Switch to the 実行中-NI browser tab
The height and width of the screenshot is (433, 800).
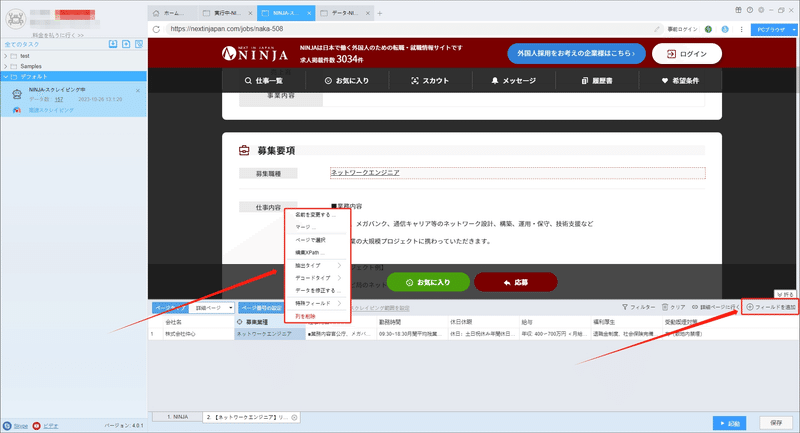pos(227,13)
